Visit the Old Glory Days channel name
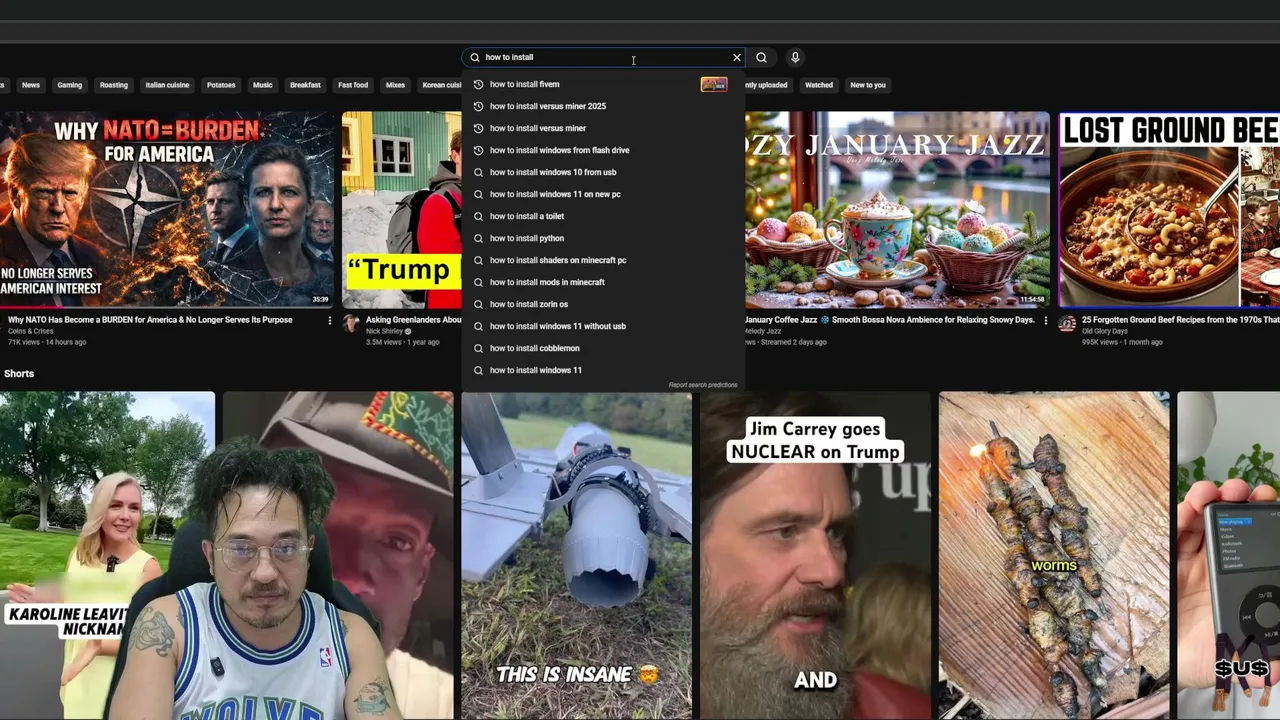 [1105, 331]
